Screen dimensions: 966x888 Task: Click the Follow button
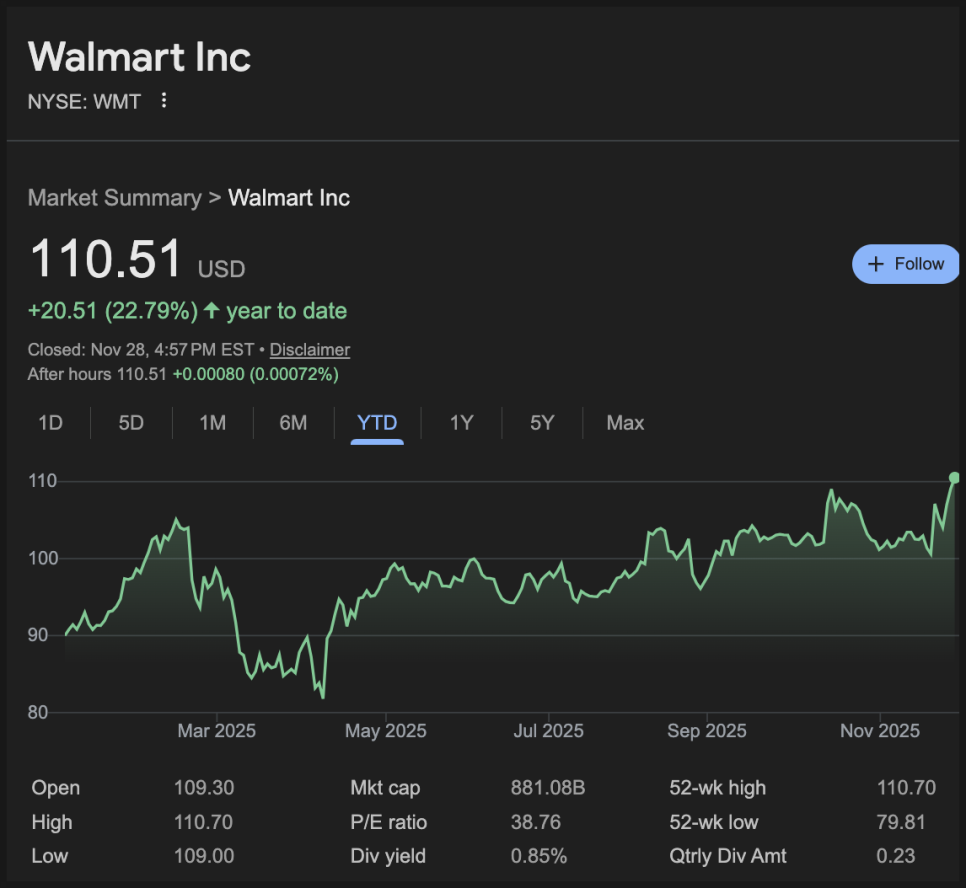point(905,264)
